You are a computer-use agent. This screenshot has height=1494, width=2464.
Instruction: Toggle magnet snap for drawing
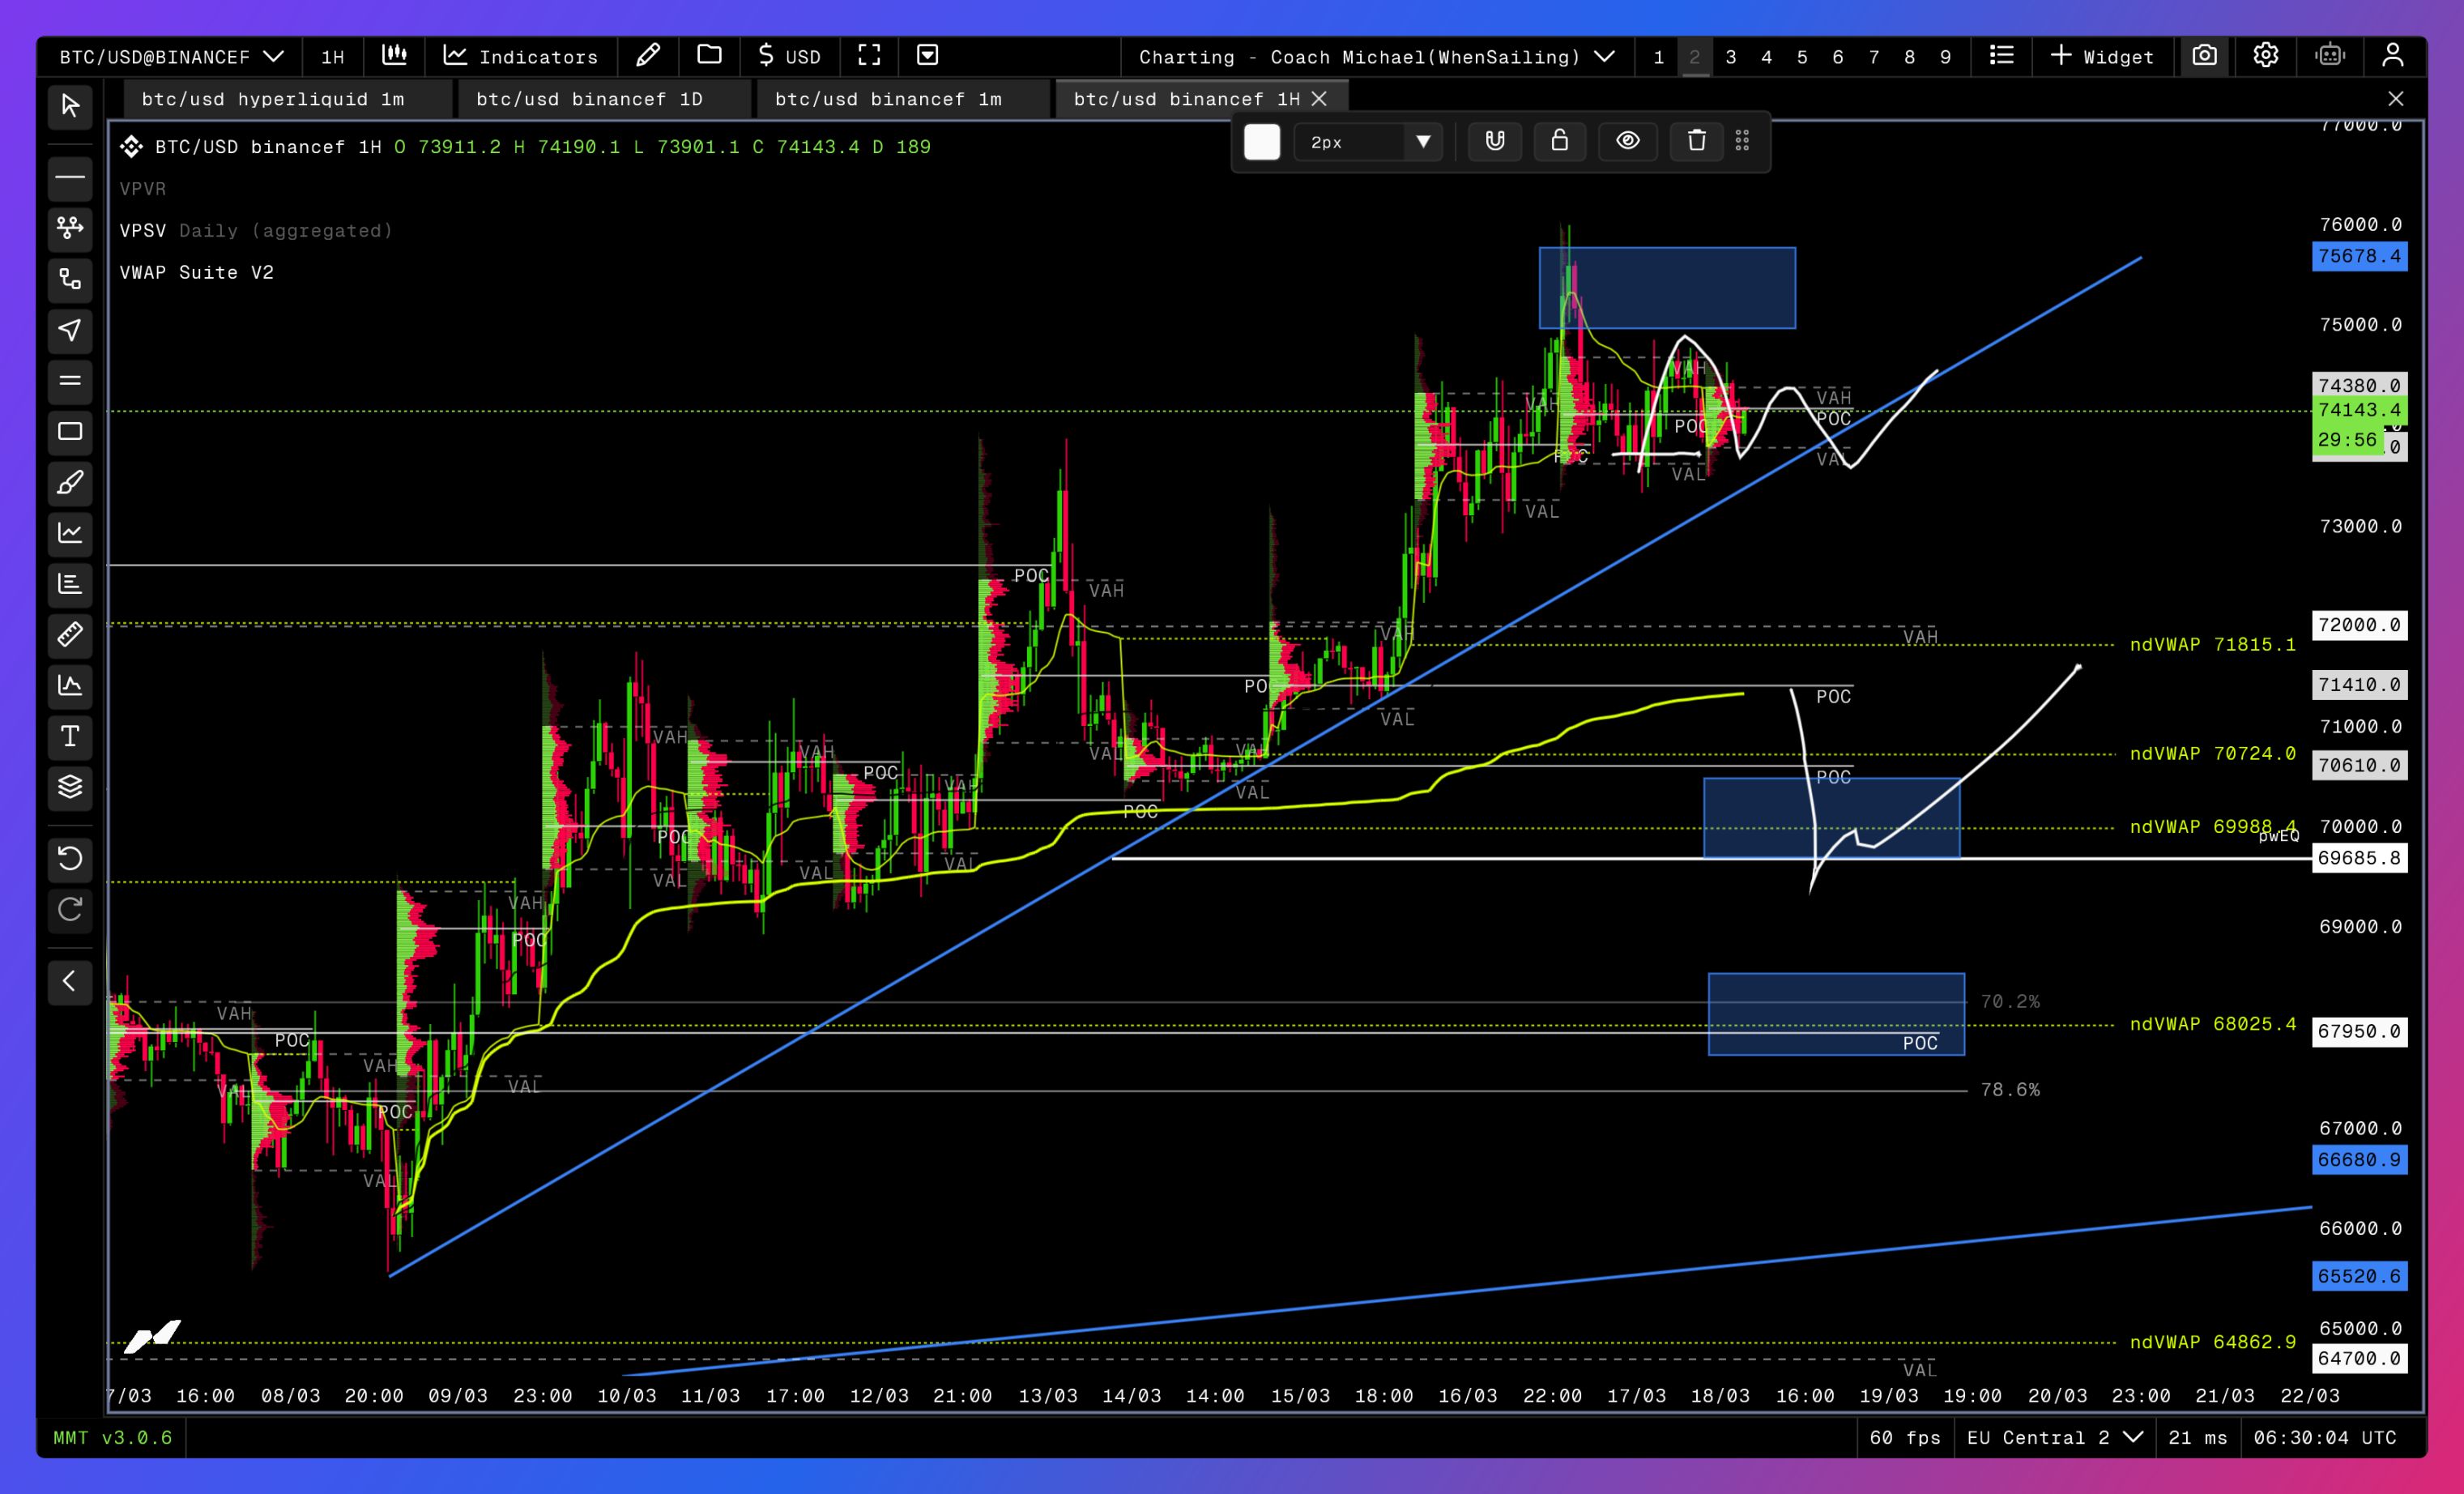[1494, 141]
